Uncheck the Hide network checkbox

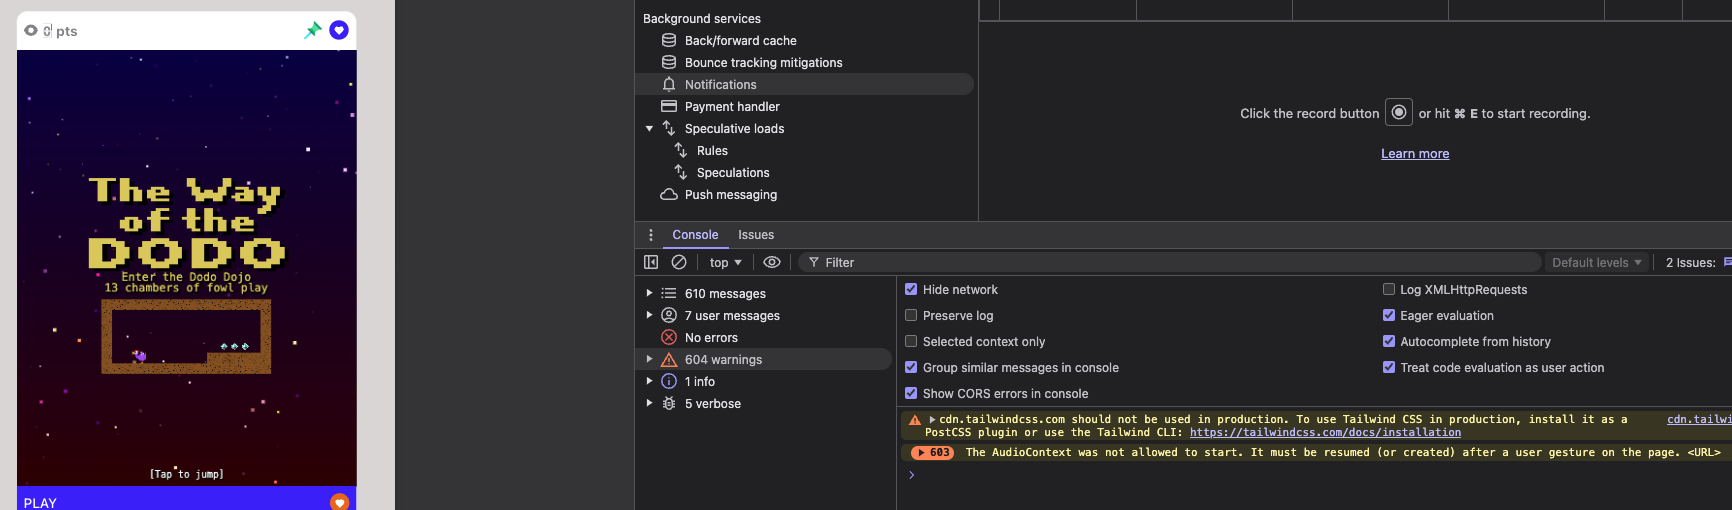tap(911, 289)
